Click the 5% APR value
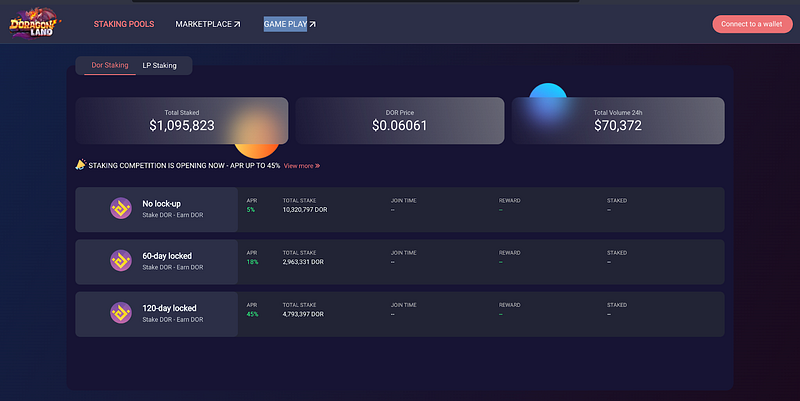800x401 pixels. coord(251,210)
